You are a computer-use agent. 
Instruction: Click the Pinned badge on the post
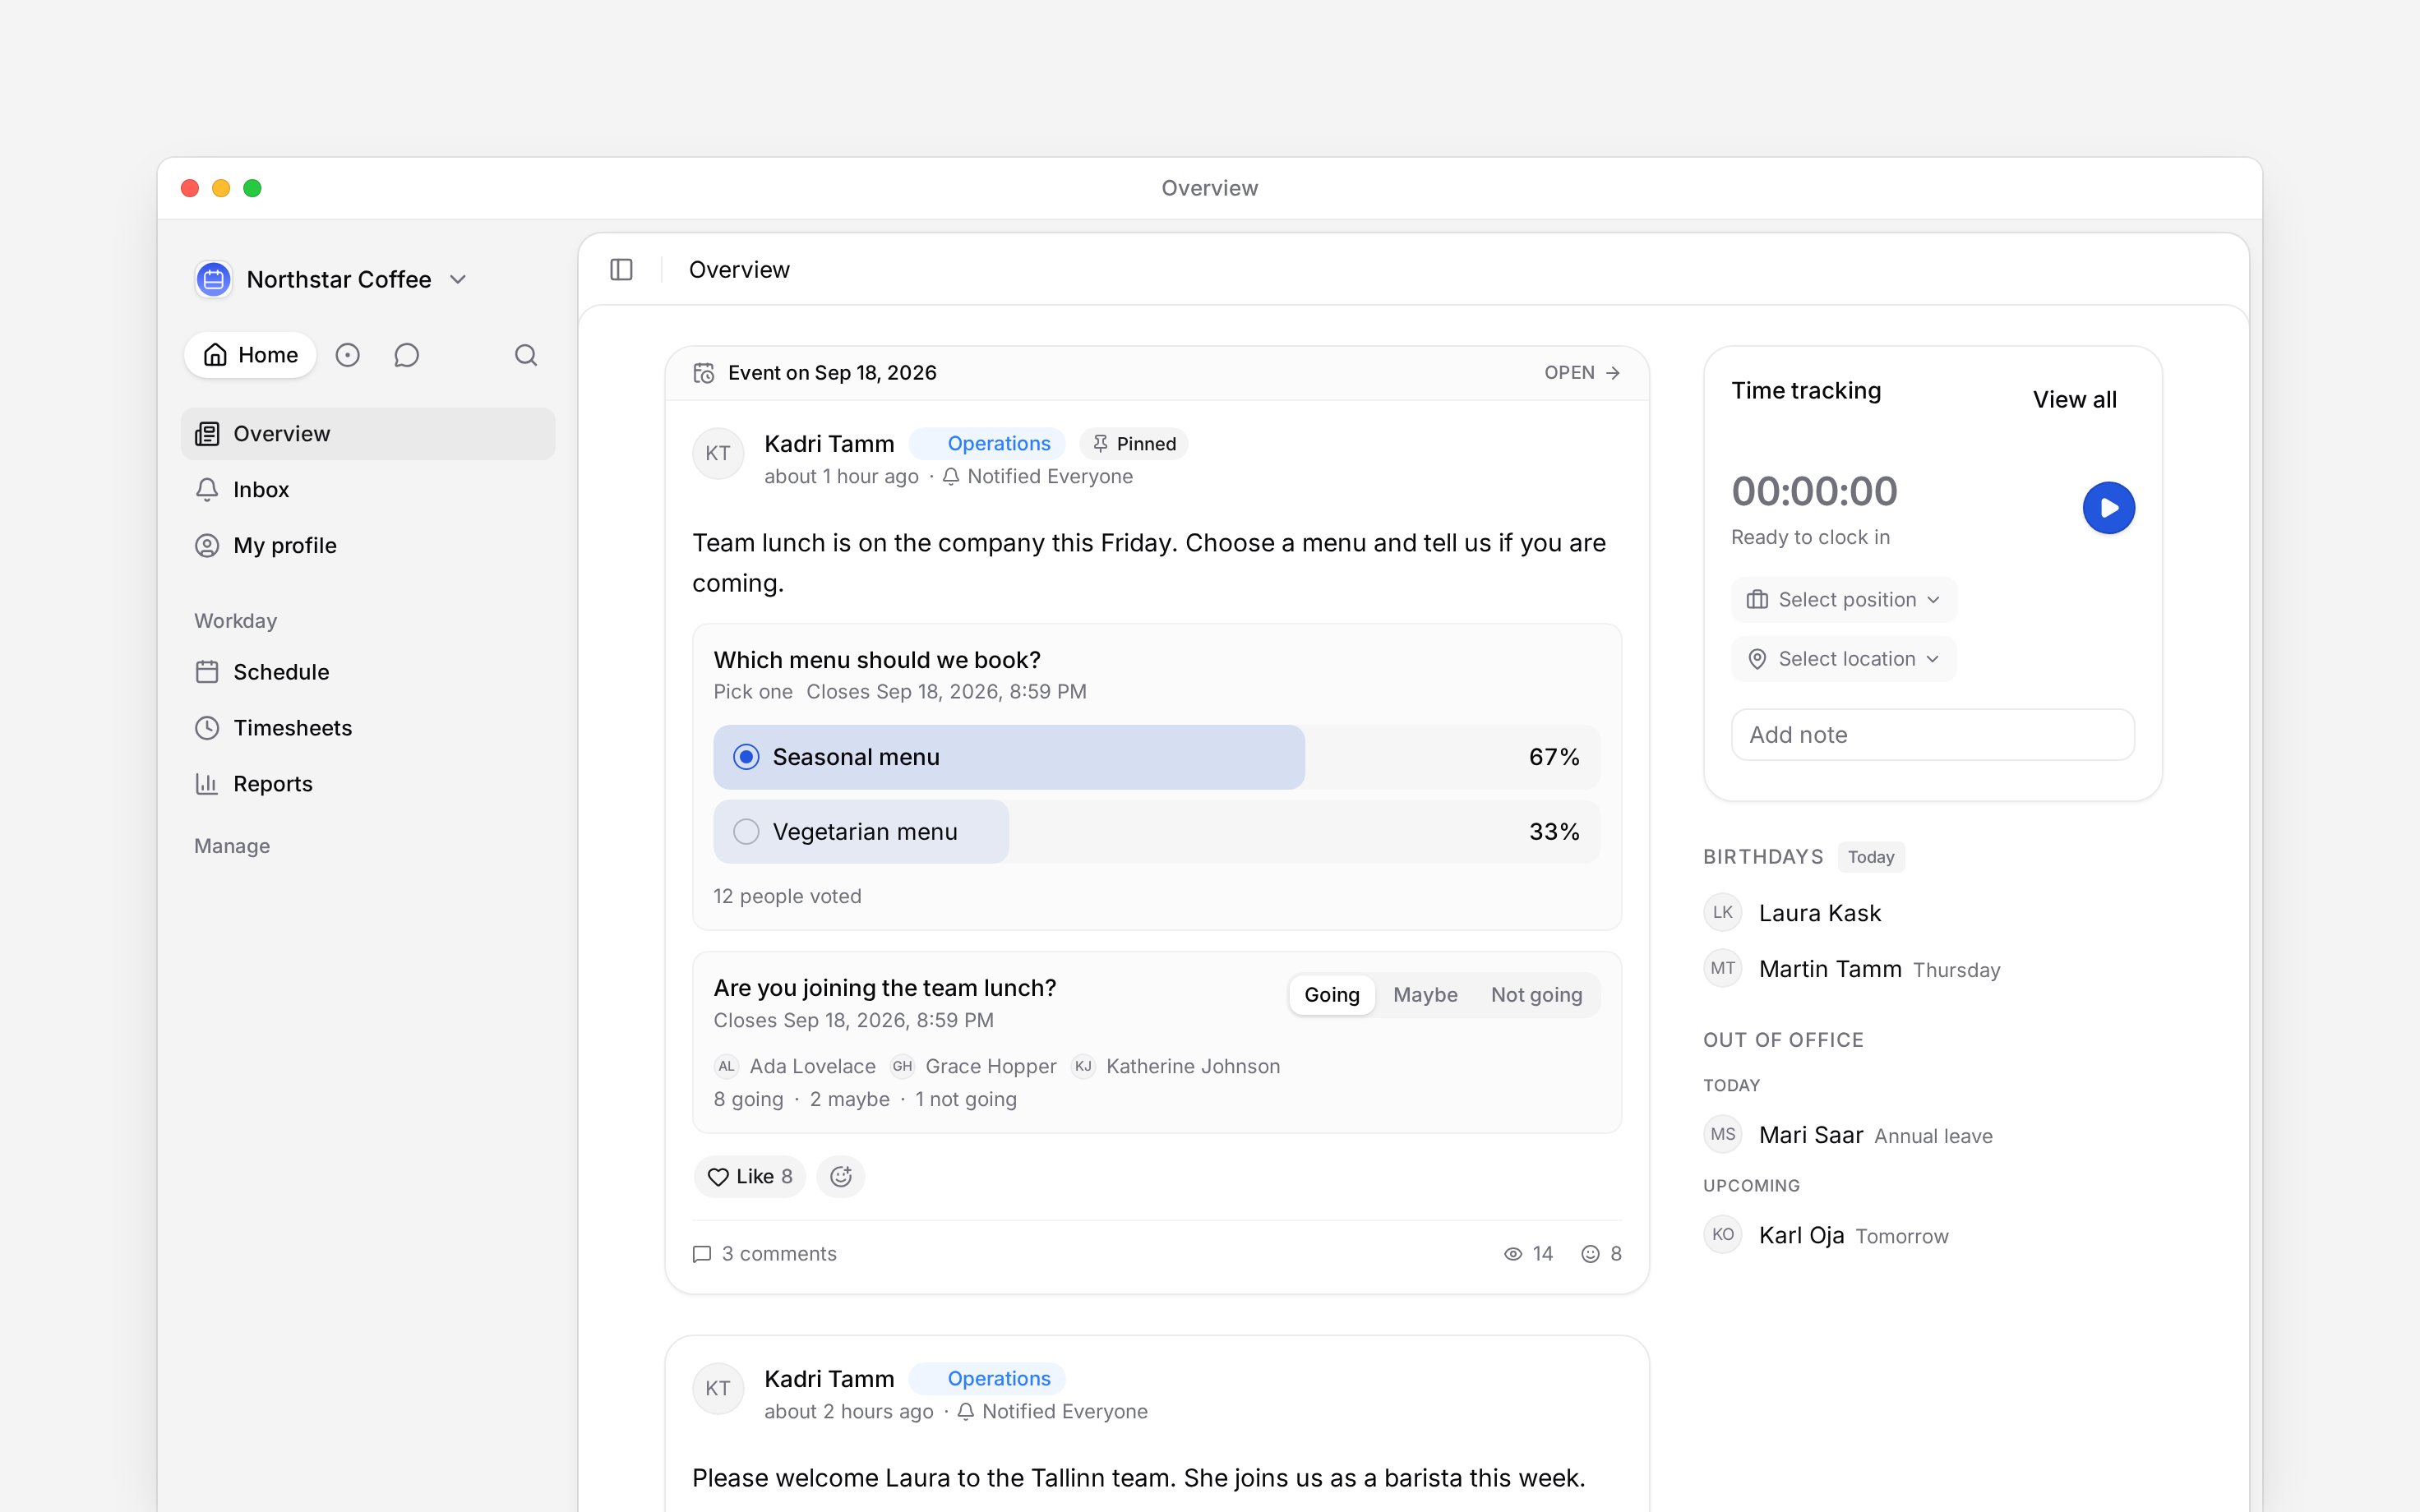1134,444
